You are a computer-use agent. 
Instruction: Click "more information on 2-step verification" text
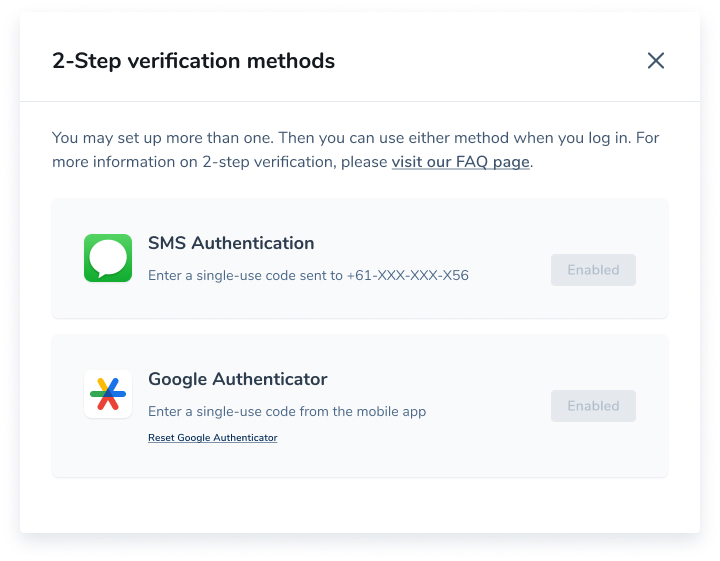194,162
